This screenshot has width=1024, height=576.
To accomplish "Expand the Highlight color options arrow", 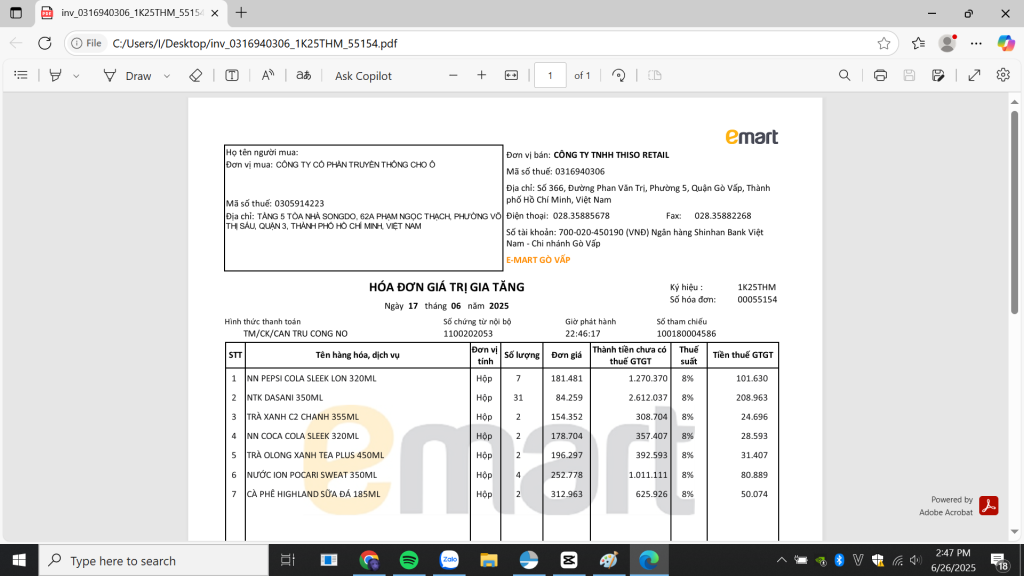I will [x=76, y=76].
